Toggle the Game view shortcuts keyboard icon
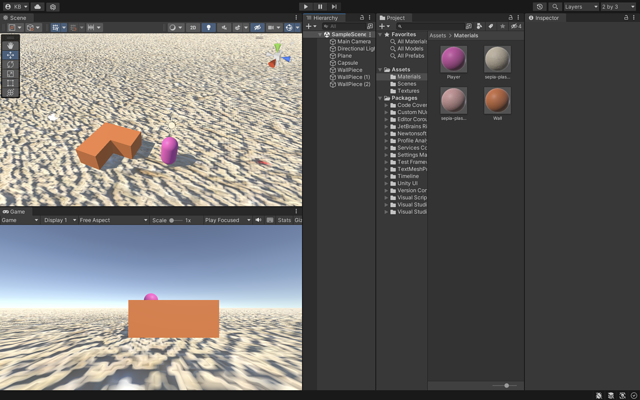640x400 pixels. (270, 220)
